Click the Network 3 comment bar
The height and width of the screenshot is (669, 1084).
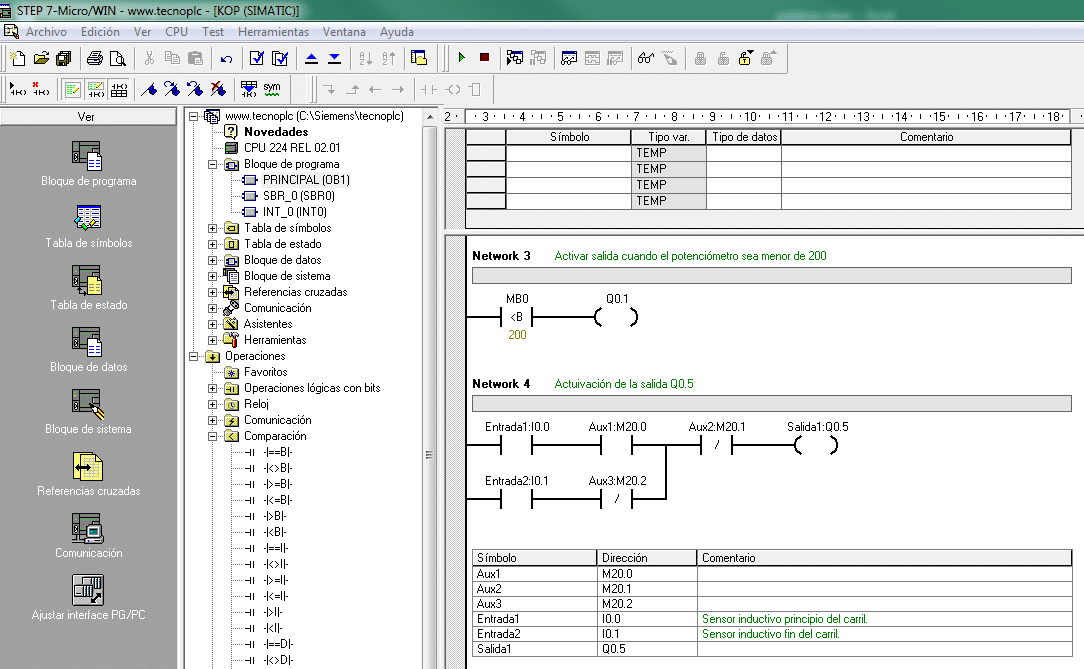(770, 276)
